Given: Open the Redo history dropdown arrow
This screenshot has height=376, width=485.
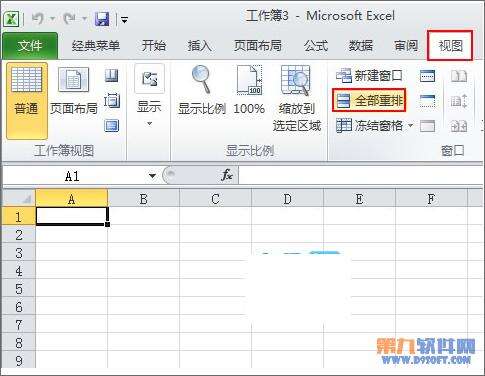Looking at the screenshot, I should [84, 19].
